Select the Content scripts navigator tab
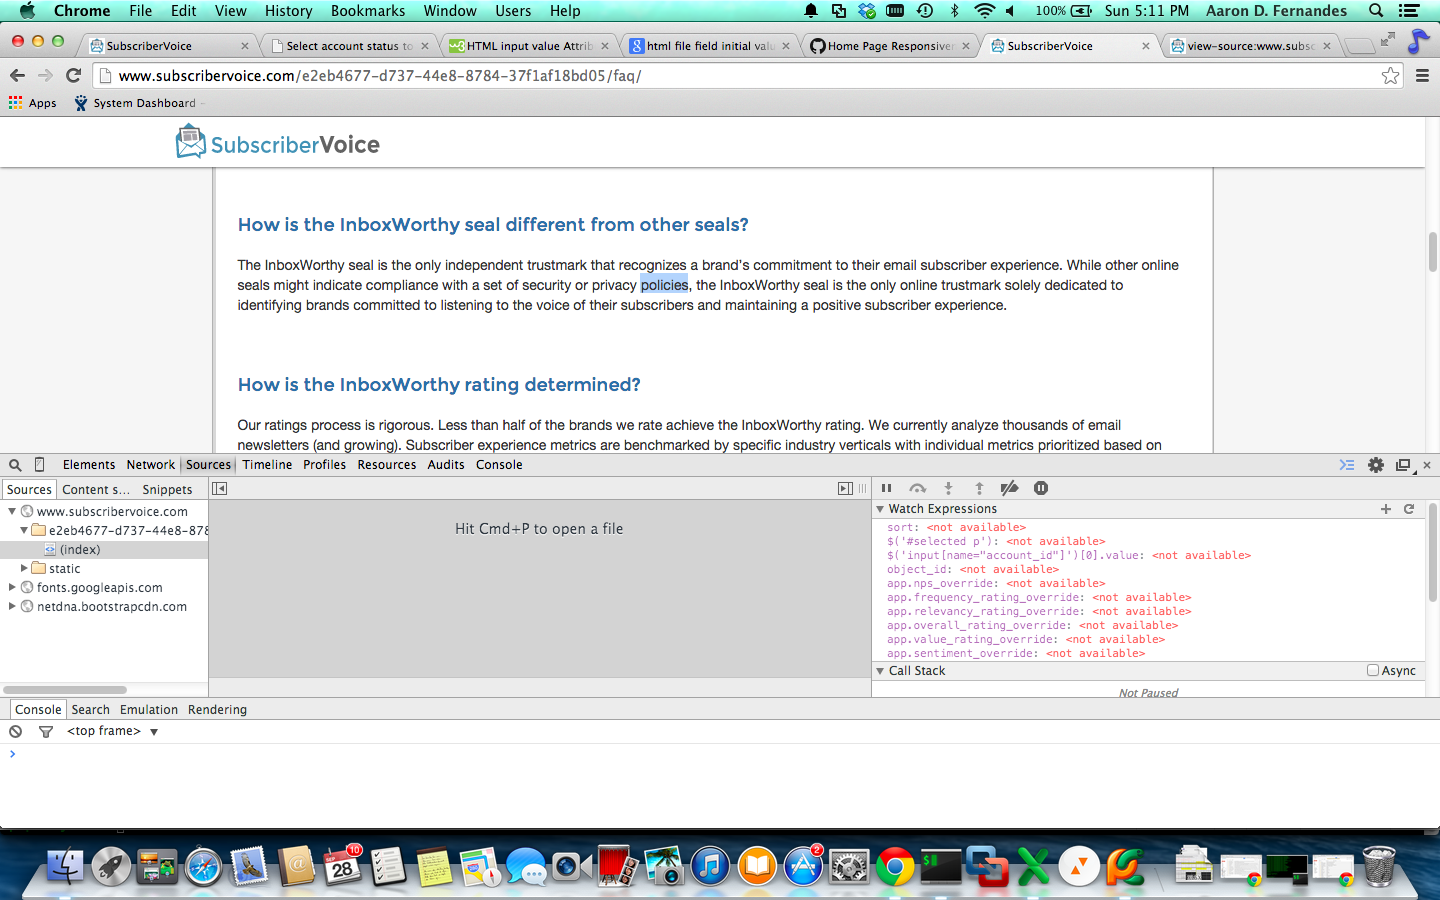This screenshot has height=900, width=1440. click(x=96, y=490)
